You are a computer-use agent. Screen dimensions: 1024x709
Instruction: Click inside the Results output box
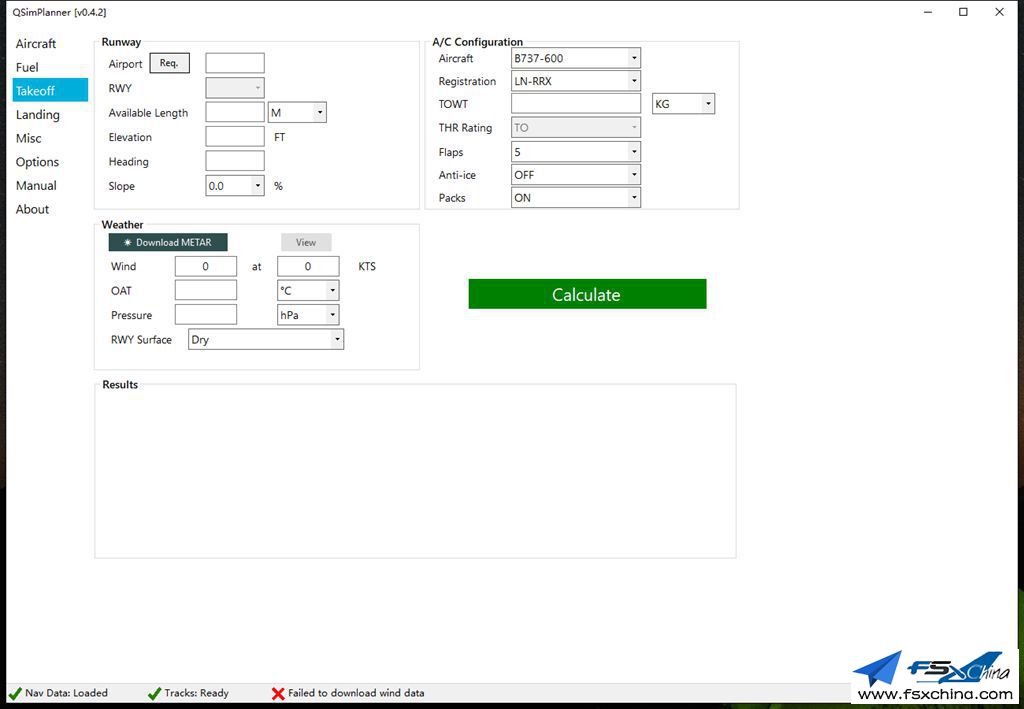coord(415,471)
